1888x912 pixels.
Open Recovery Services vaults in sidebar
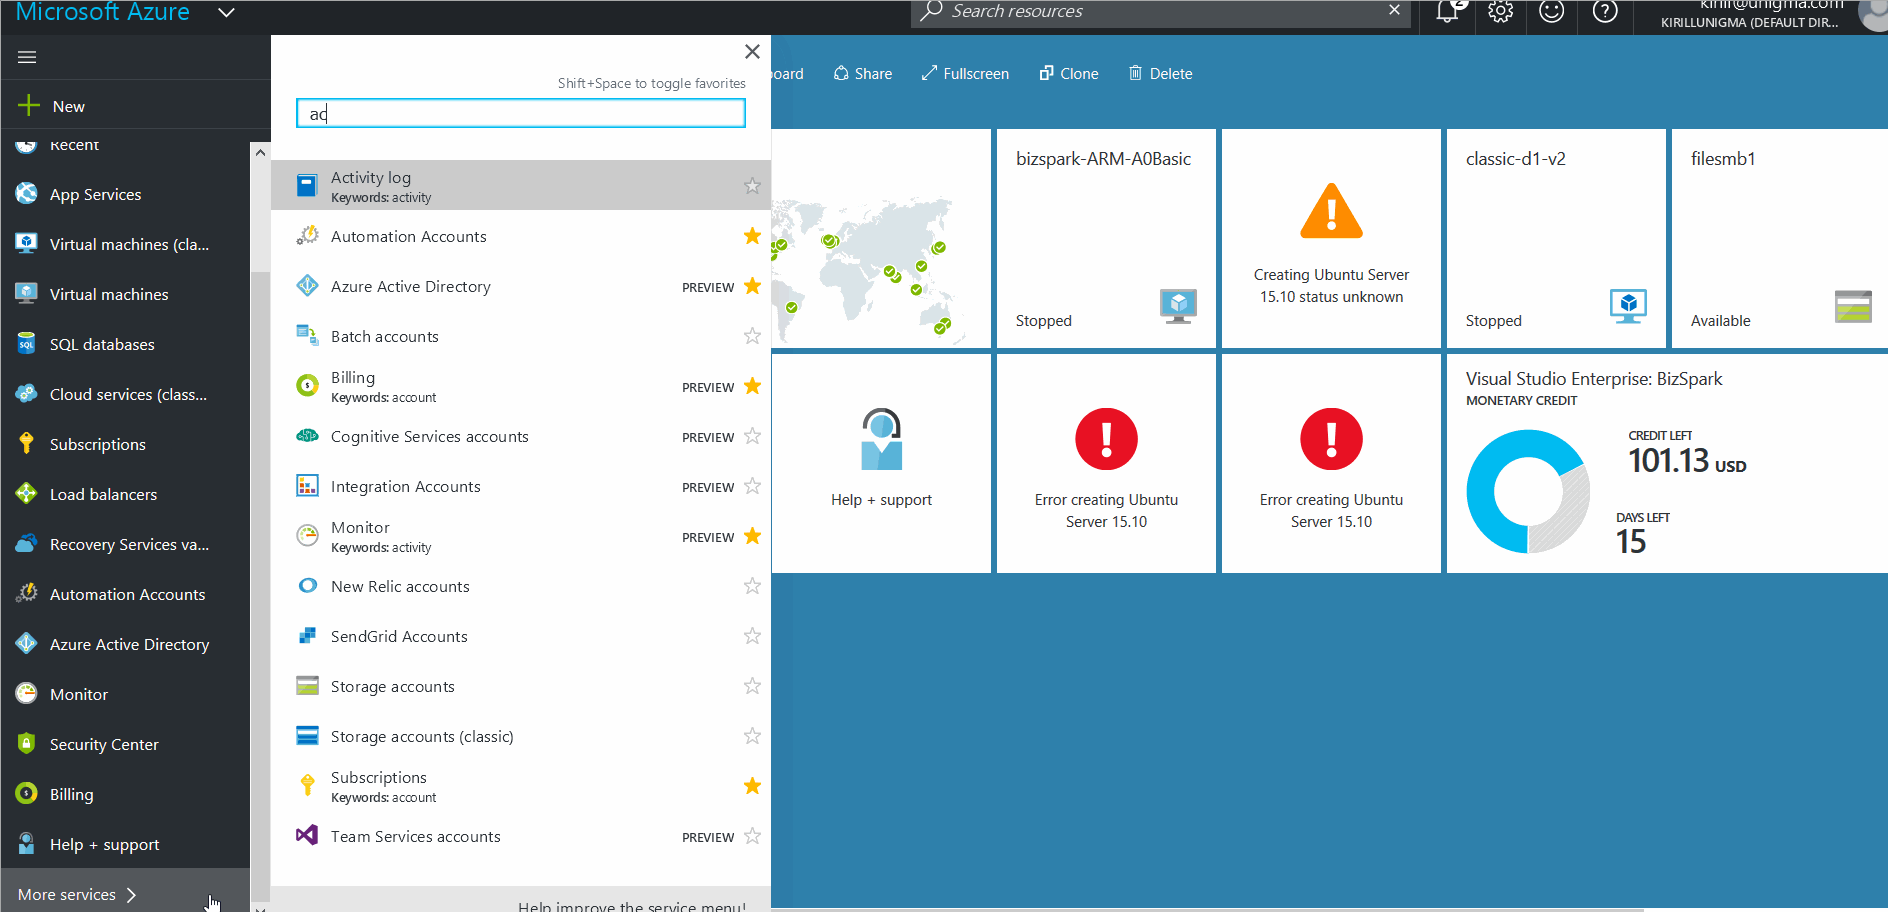(x=125, y=544)
